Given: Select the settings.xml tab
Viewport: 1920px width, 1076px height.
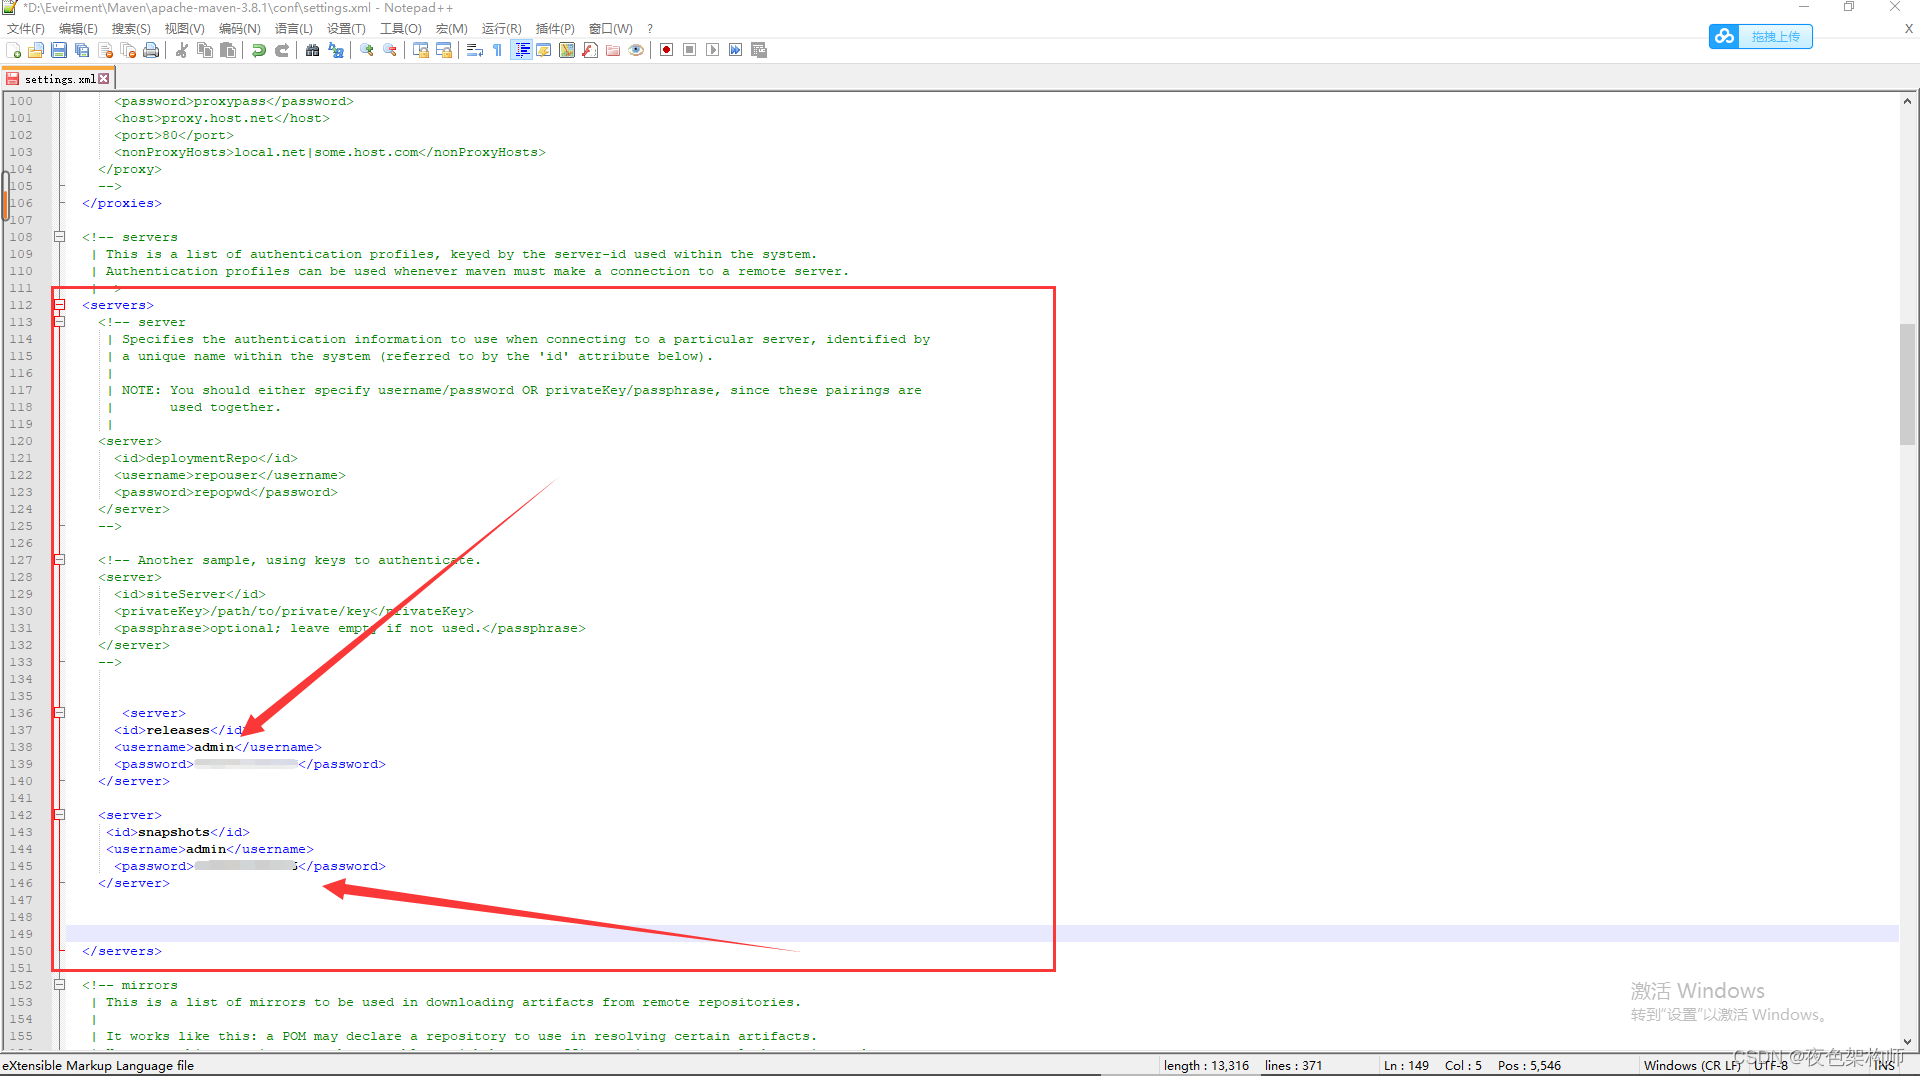Looking at the screenshot, I should click(x=58, y=78).
